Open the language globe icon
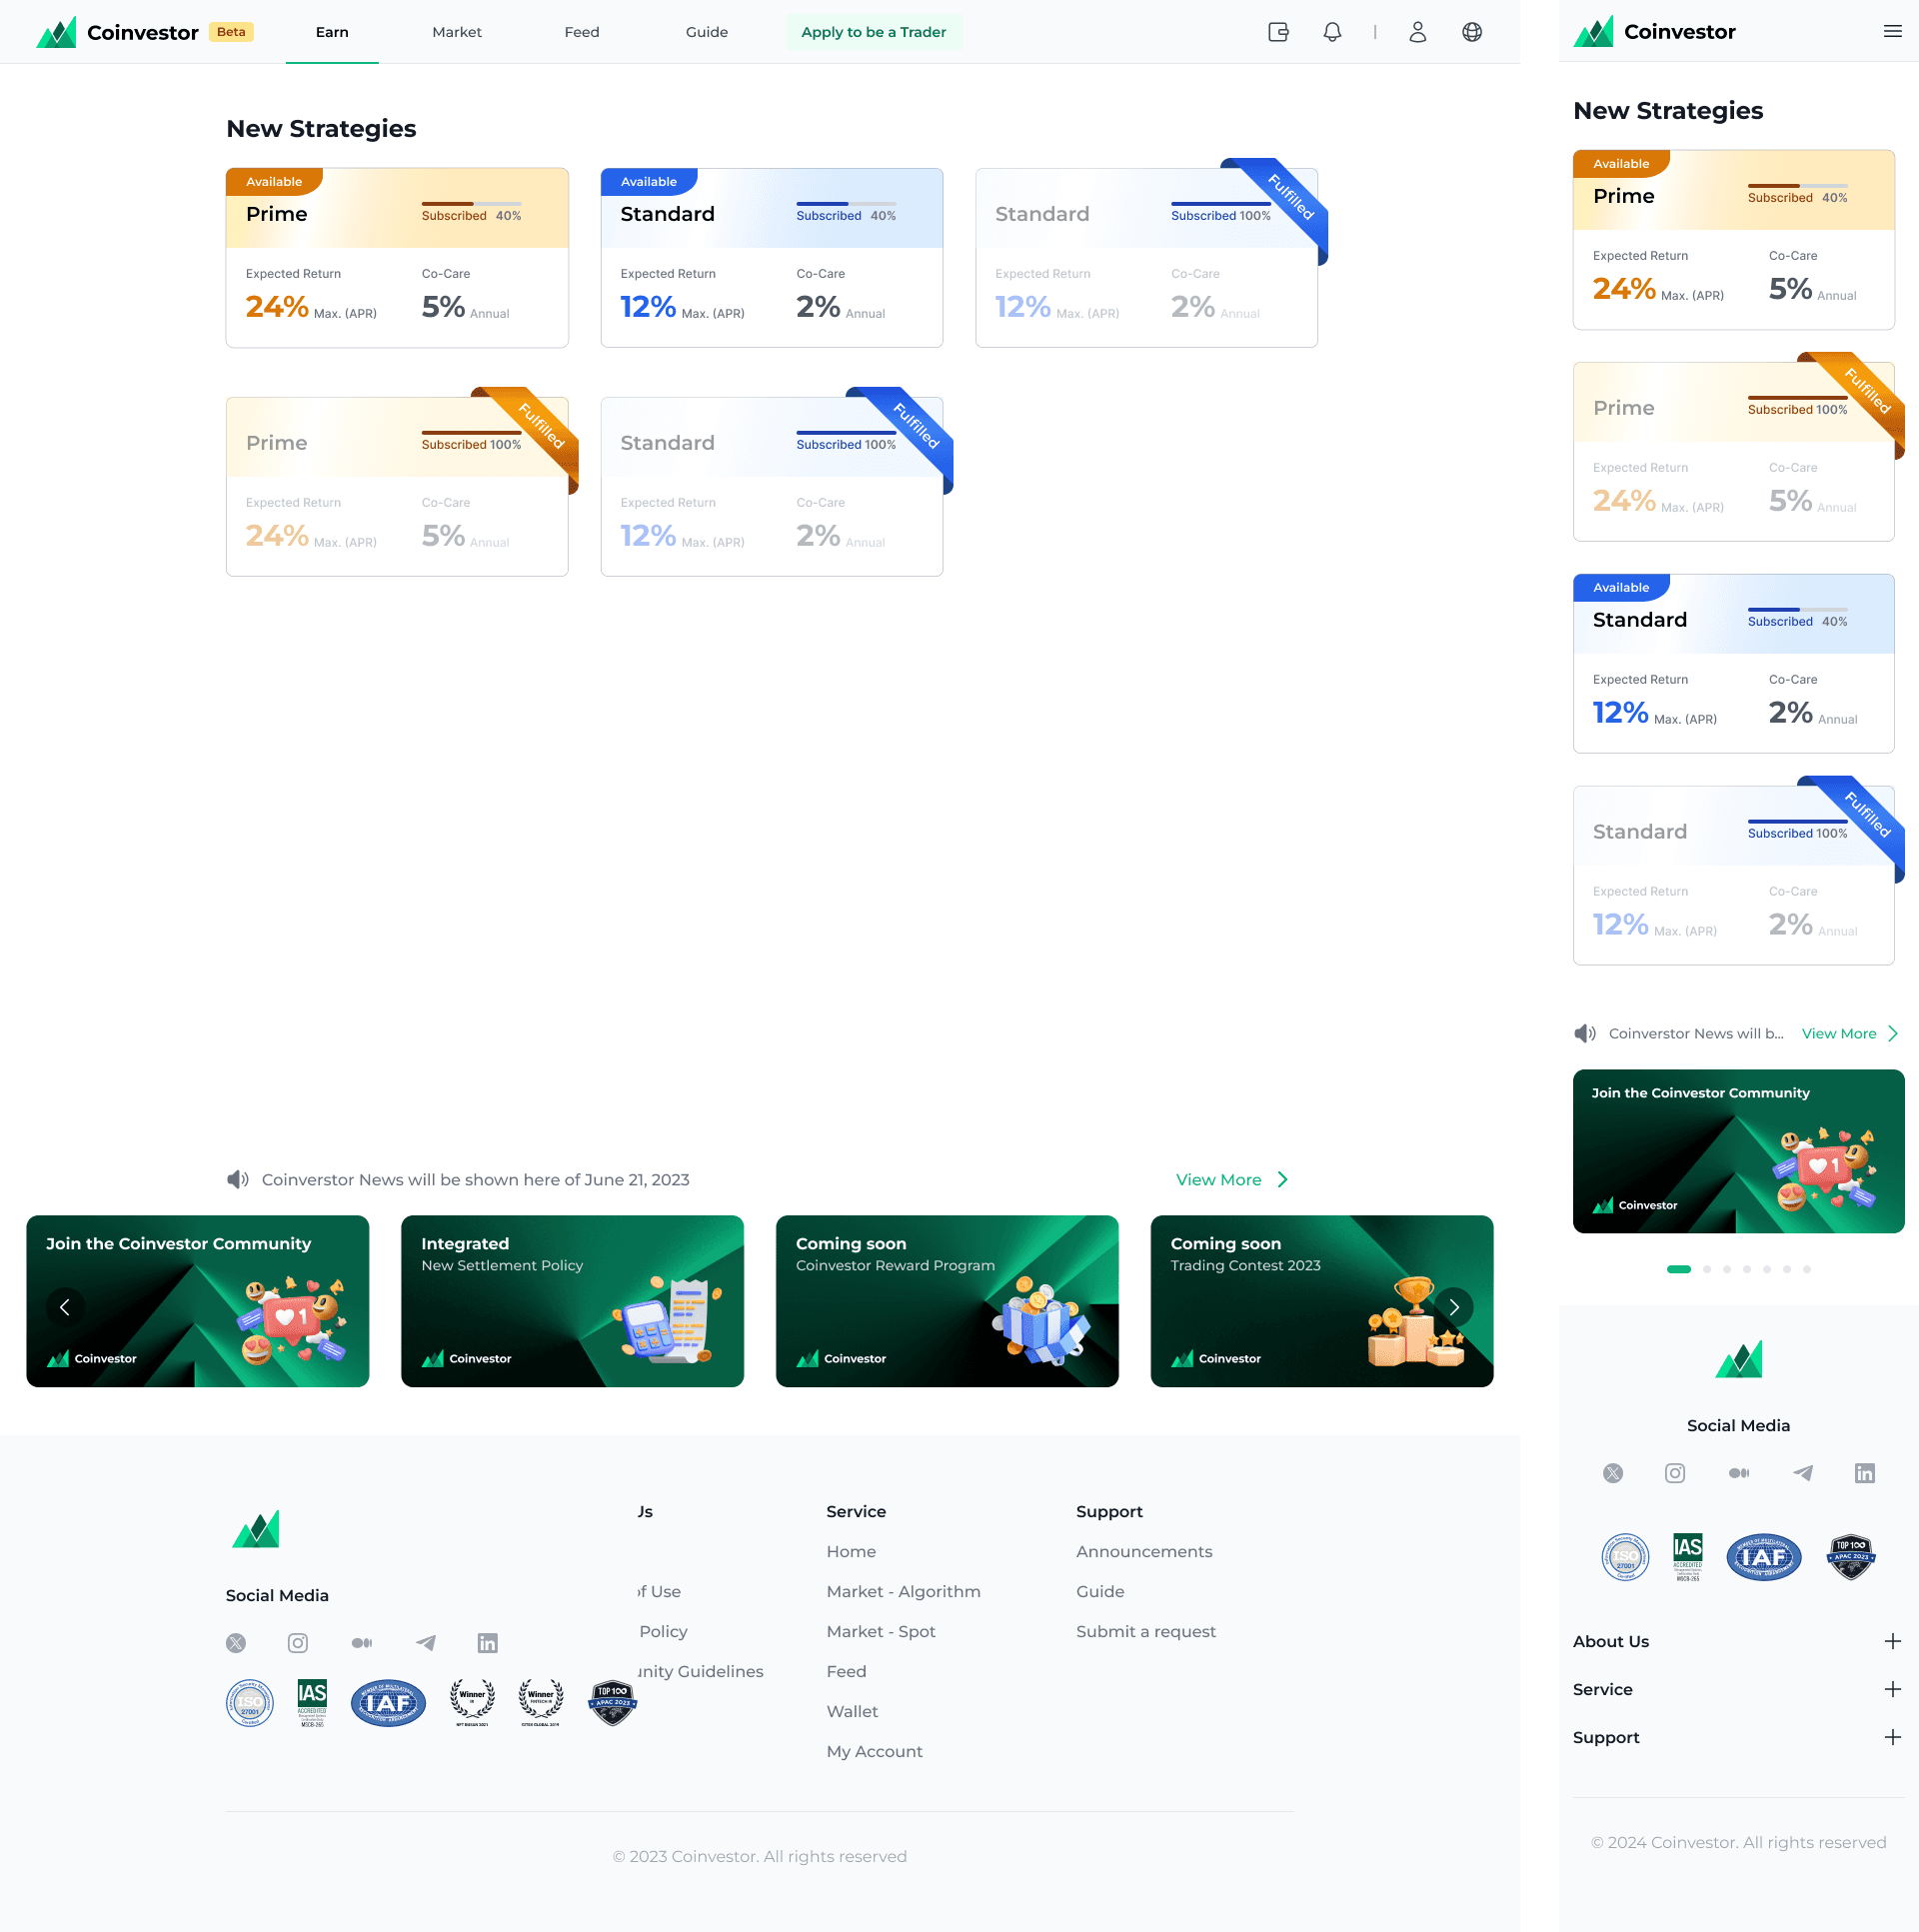Viewport: 1919px width, 1932px height. tap(1472, 32)
